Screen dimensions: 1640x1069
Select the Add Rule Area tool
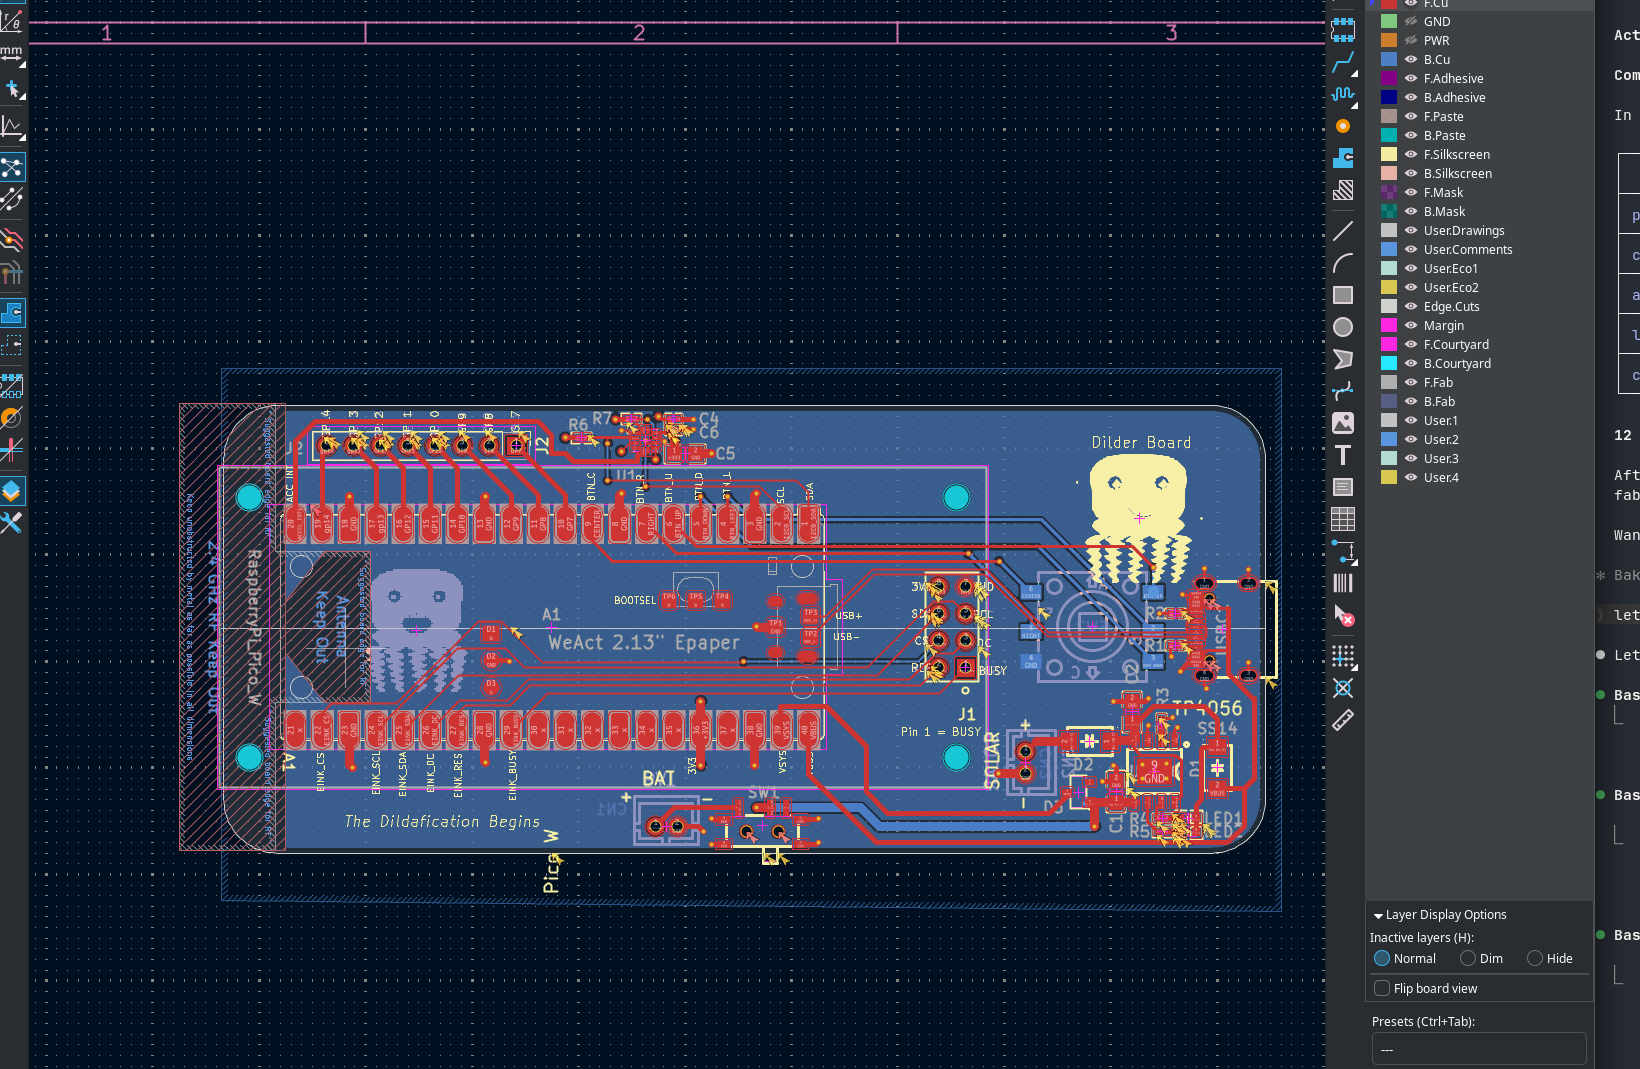pyautogui.click(x=1343, y=190)
